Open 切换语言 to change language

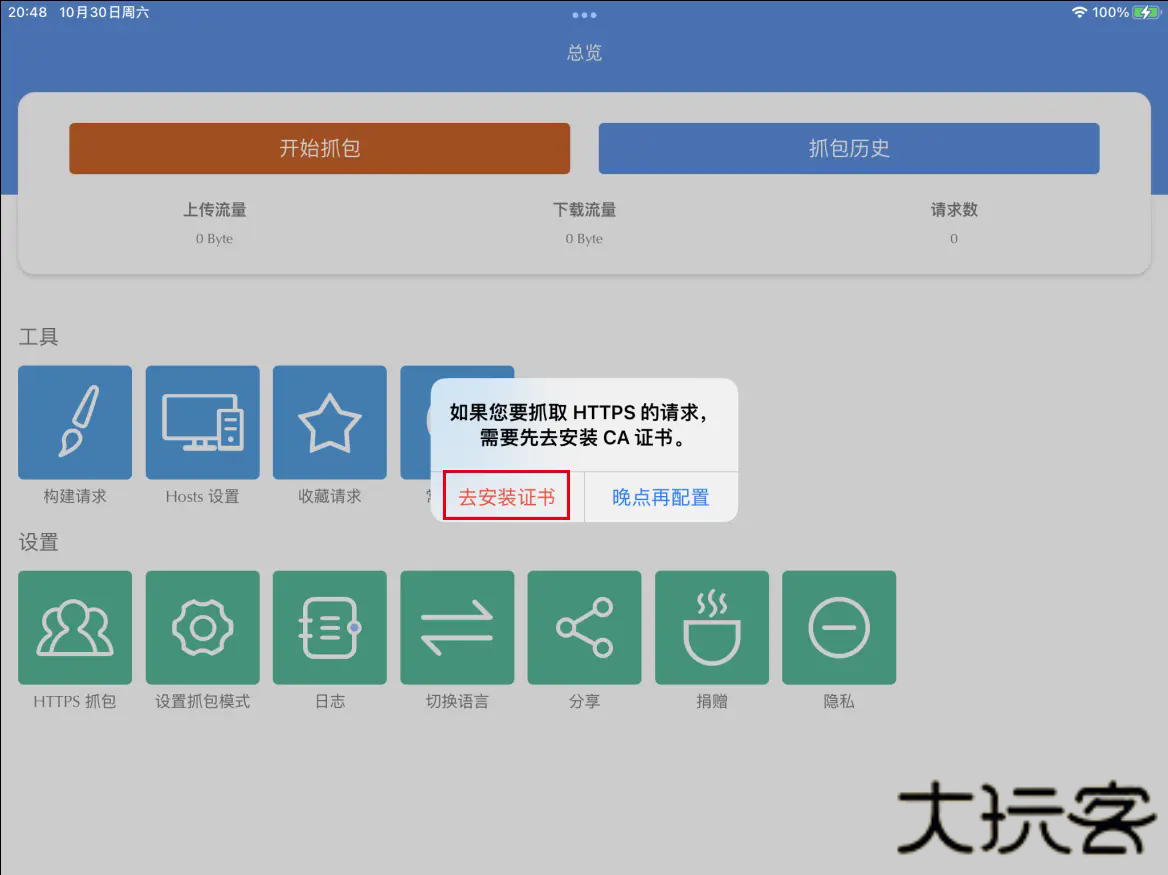click(x=457, y=628)
